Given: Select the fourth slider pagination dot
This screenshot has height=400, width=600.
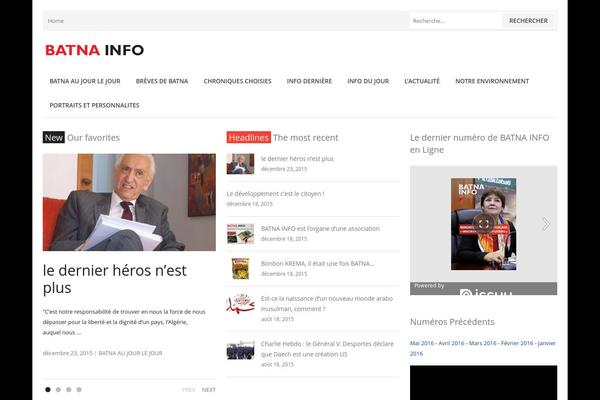Looking at the screenshot, I should pyautogui.click(x=79, y=390).
